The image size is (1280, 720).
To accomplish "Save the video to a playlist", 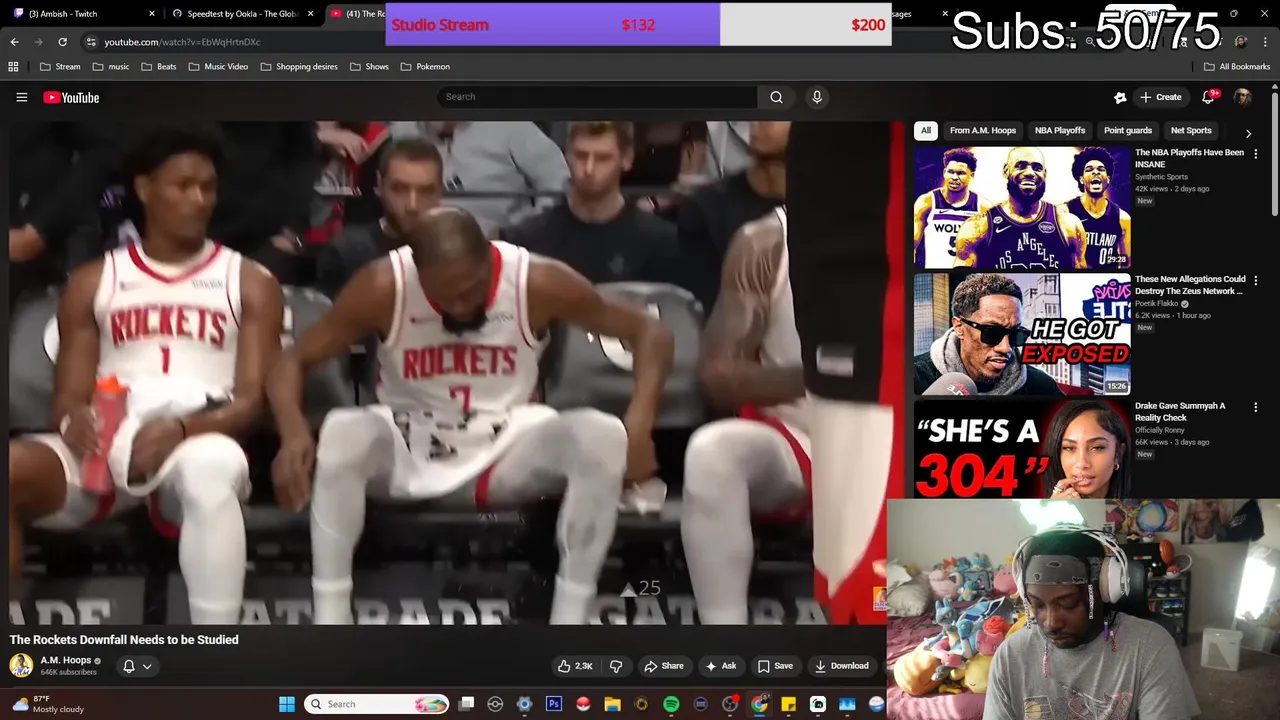I will pos(775,666).
